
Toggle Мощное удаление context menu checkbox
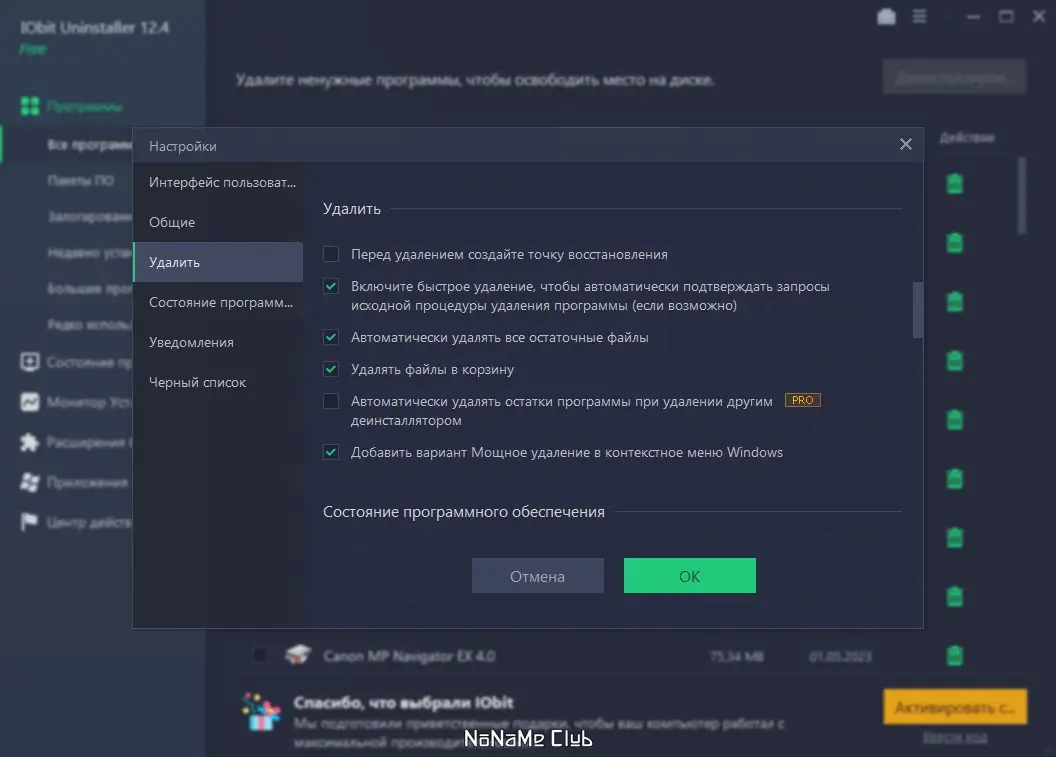click(x=331, y=452)
